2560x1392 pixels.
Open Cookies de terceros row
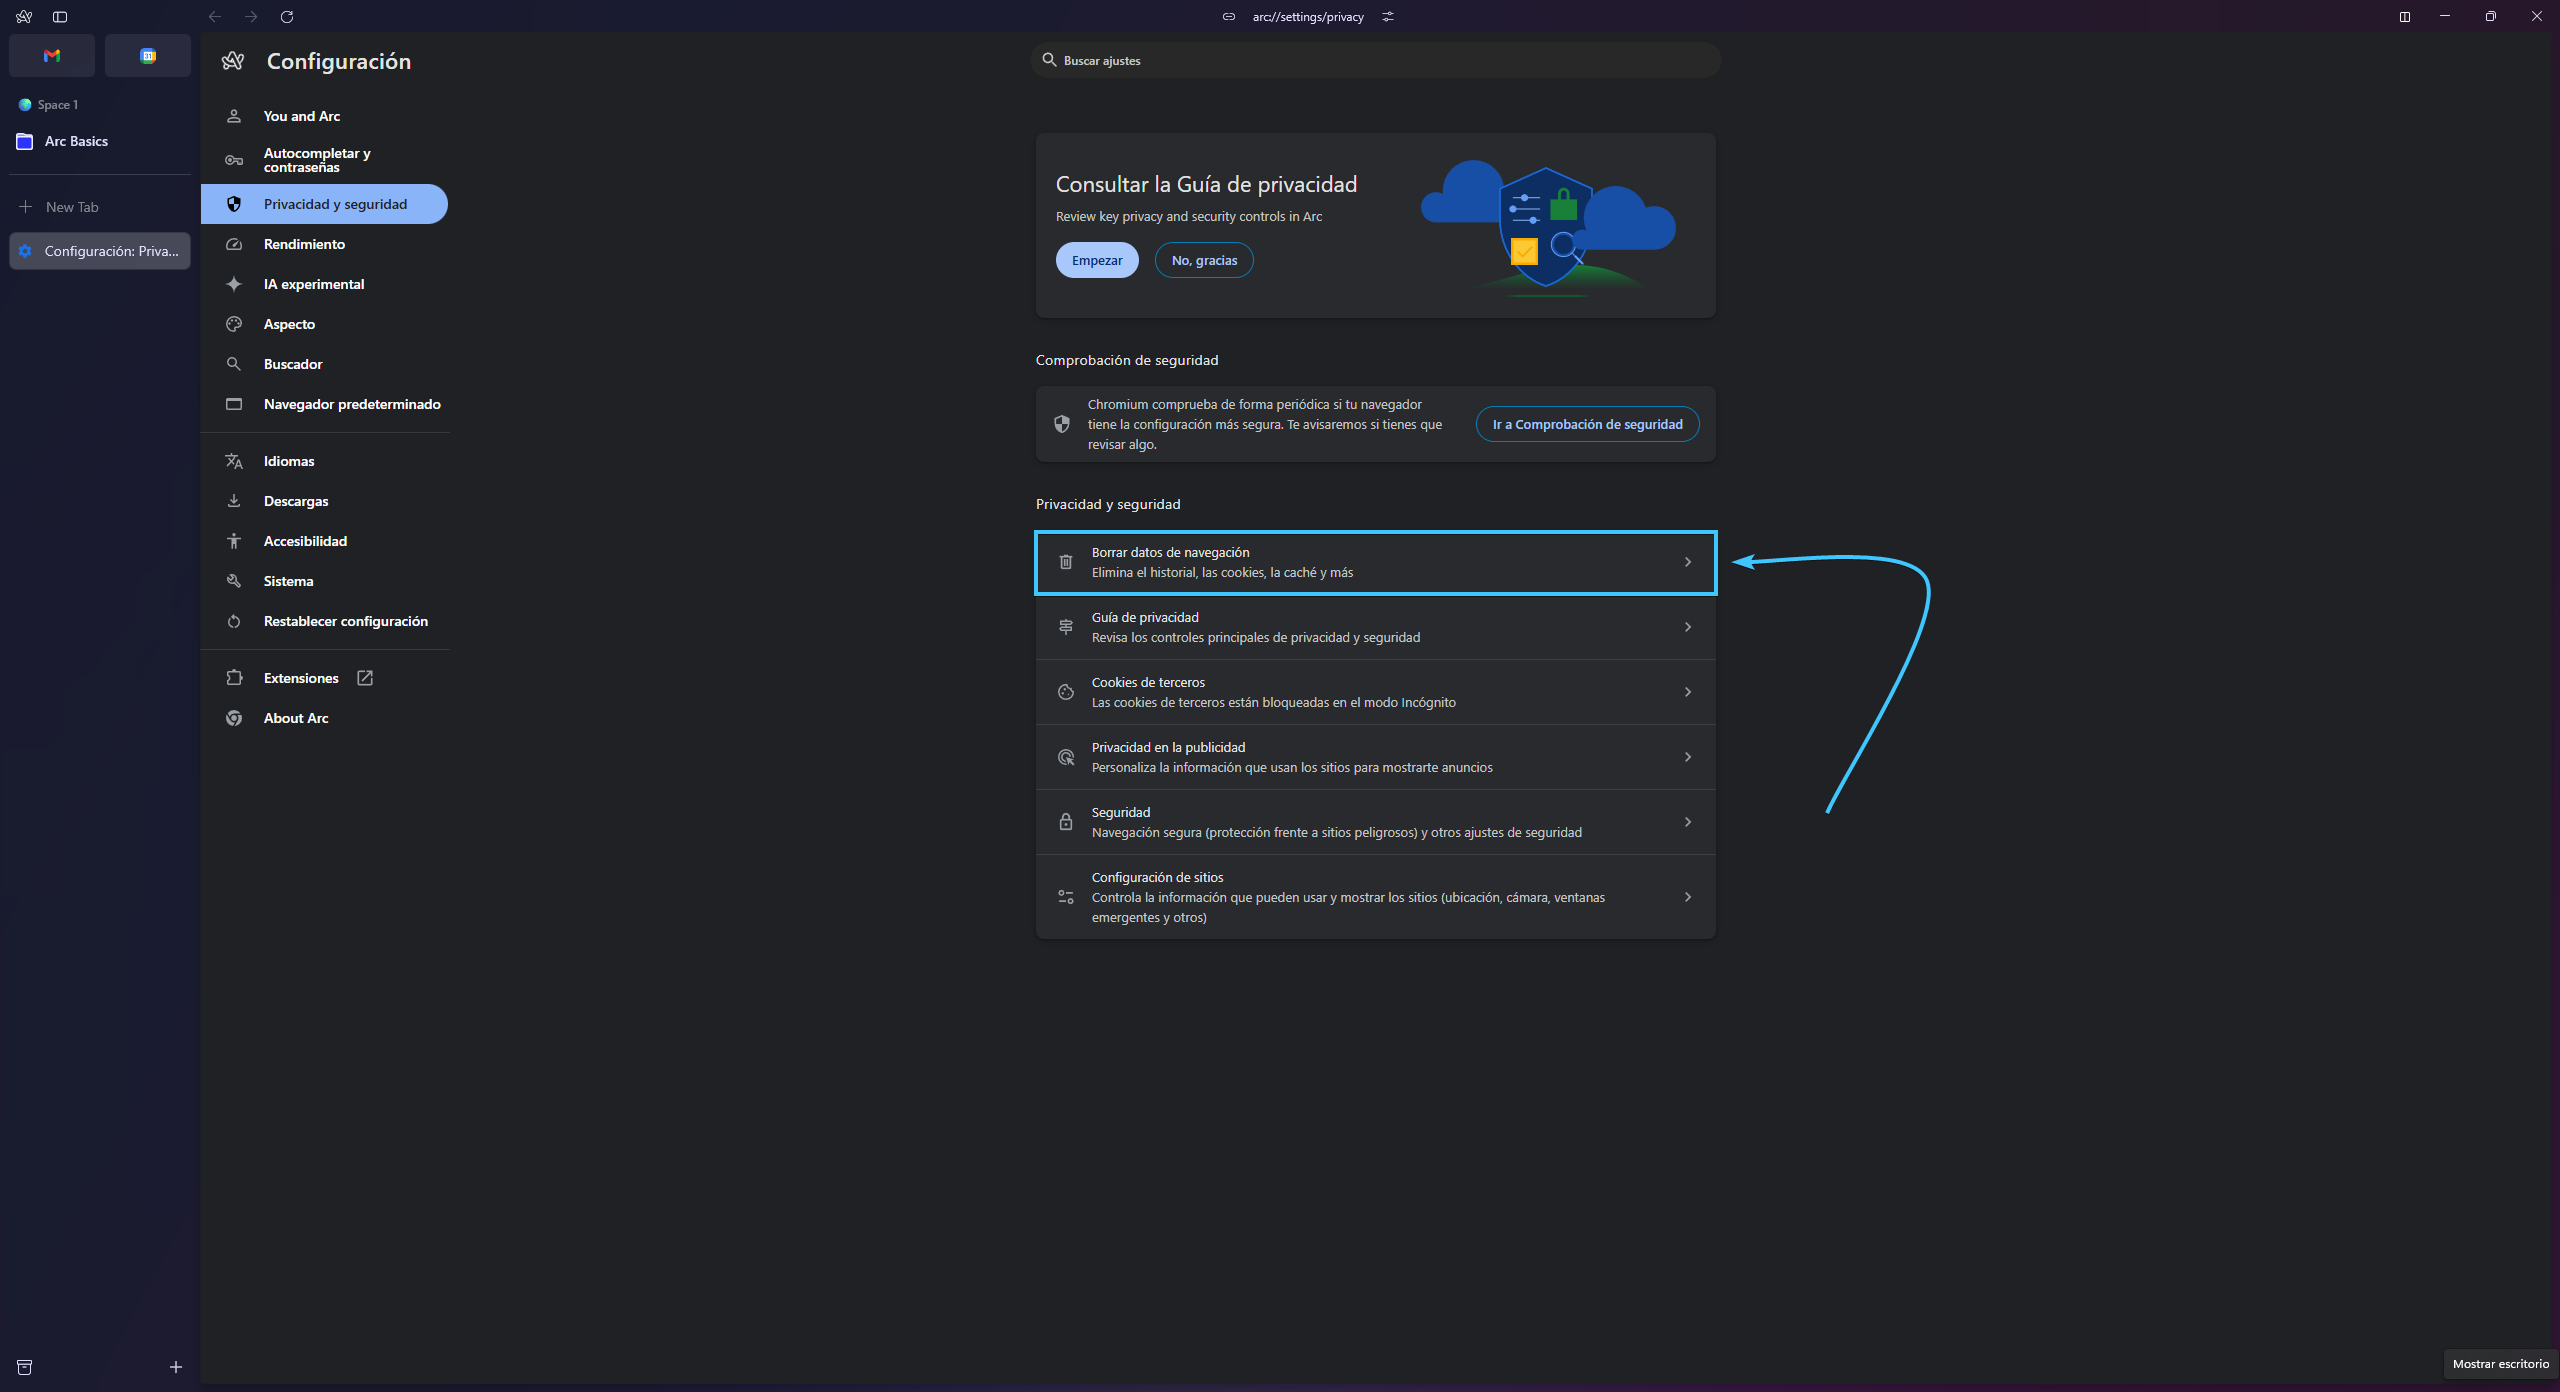click(x=1375, y=692)
